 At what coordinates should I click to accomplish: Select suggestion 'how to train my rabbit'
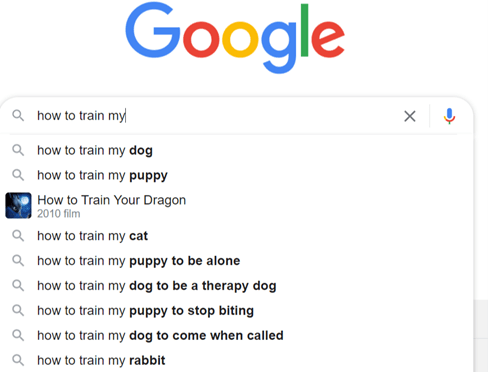(x=237, y=360)
